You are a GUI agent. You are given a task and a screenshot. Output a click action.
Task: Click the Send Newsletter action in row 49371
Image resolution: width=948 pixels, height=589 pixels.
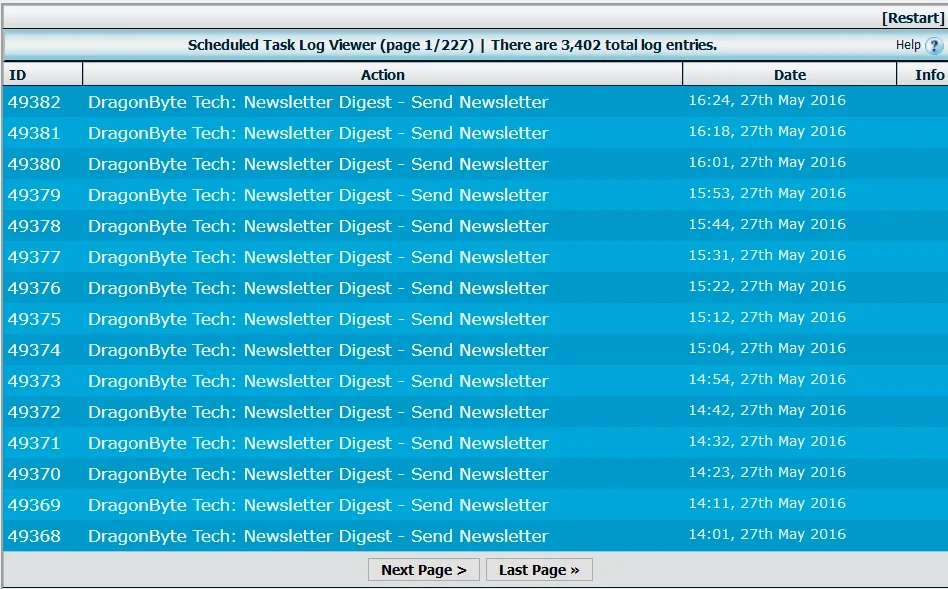click(x=318, y=443)
